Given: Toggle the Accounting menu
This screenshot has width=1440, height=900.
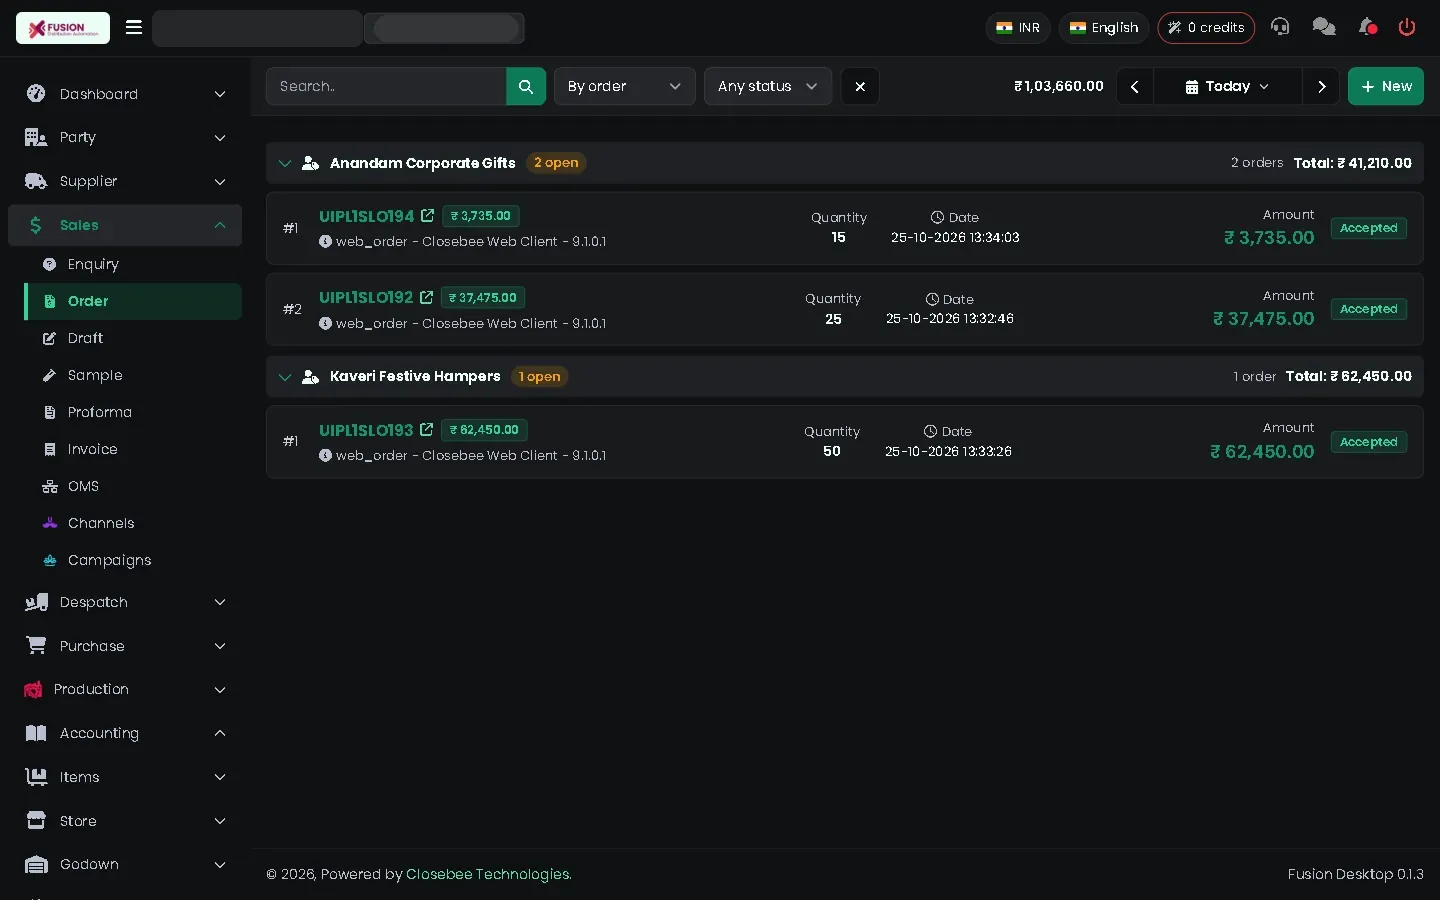Looking at the screenshot, I should point(125,733).
